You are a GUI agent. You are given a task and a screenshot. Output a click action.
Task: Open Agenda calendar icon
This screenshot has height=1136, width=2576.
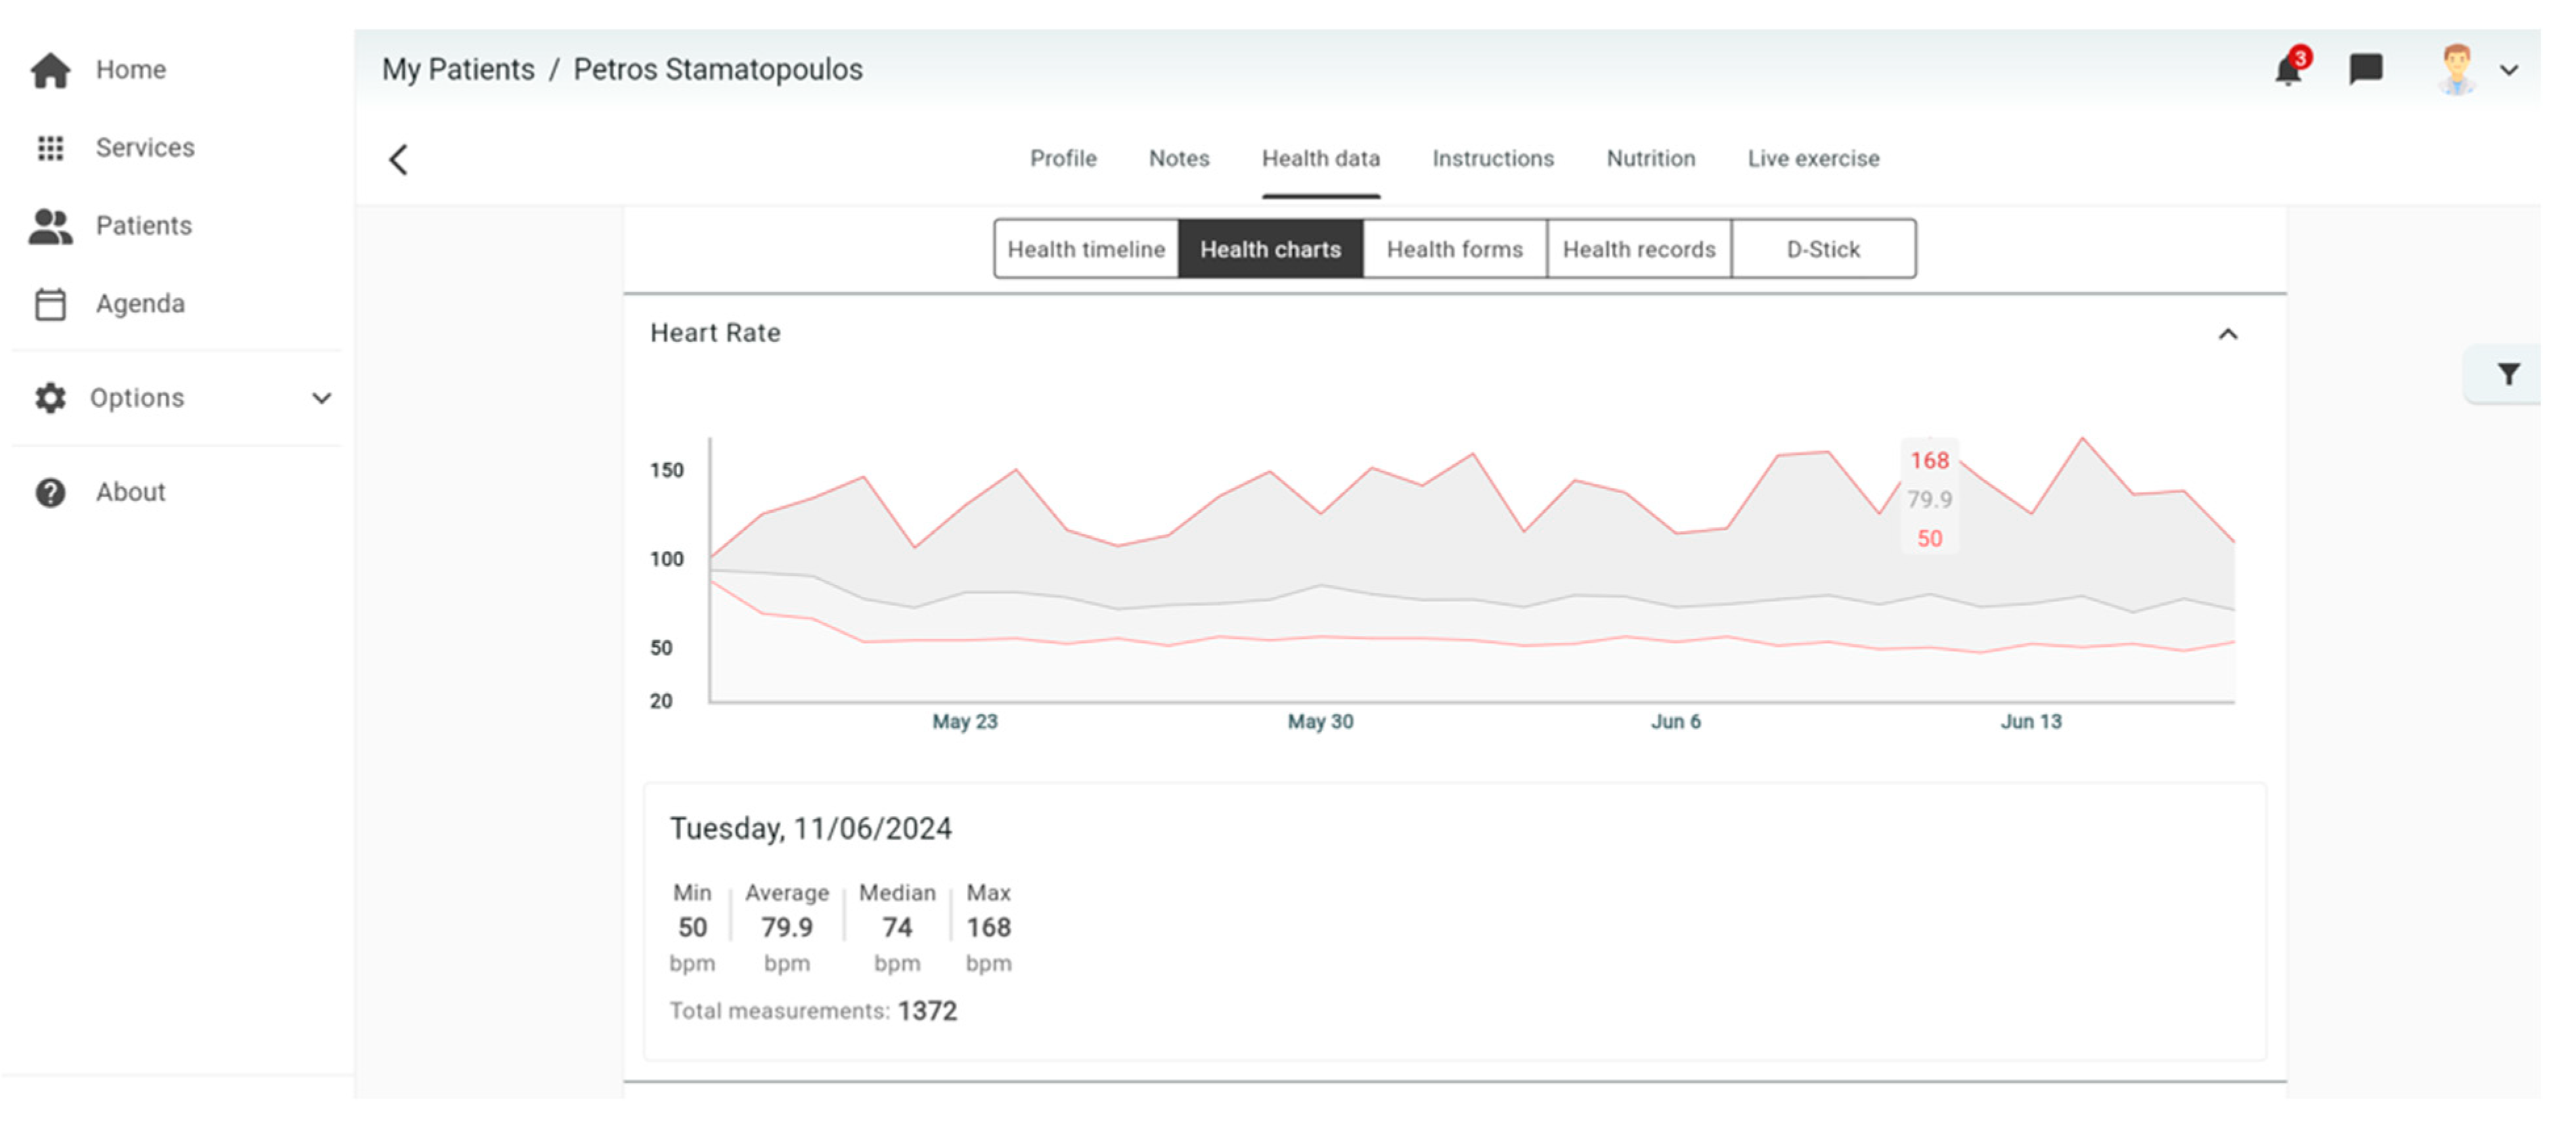pos(50,304)
